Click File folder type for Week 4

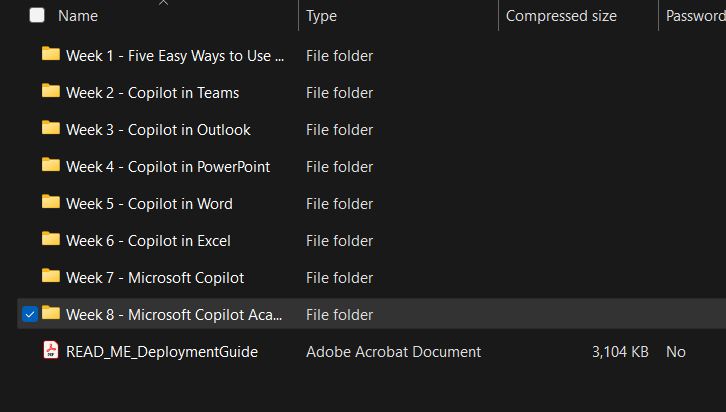(x=339, y=167)
